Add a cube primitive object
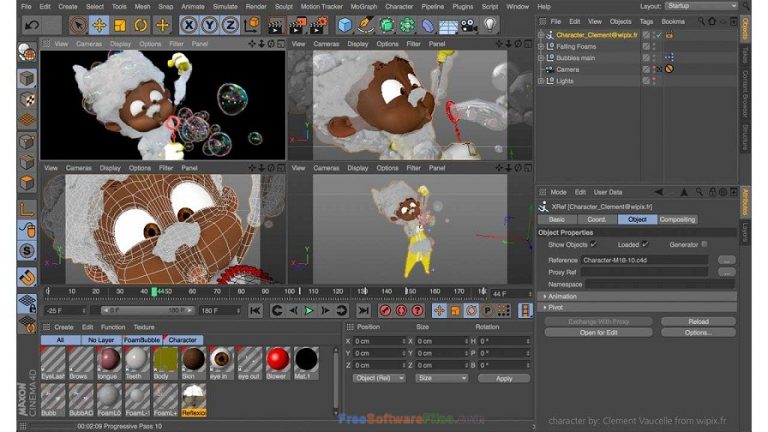 [345, 25]
